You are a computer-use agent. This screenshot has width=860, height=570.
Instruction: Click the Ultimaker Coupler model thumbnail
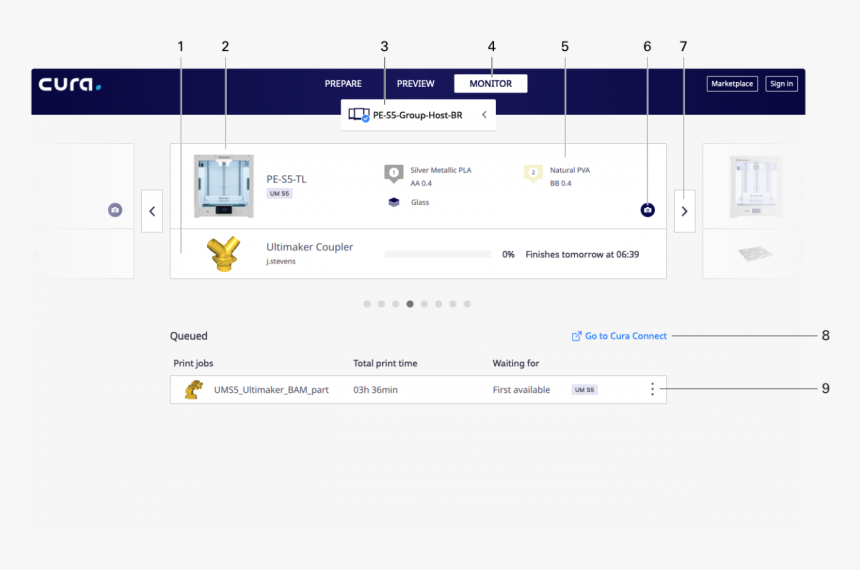(x=223, y=253)
